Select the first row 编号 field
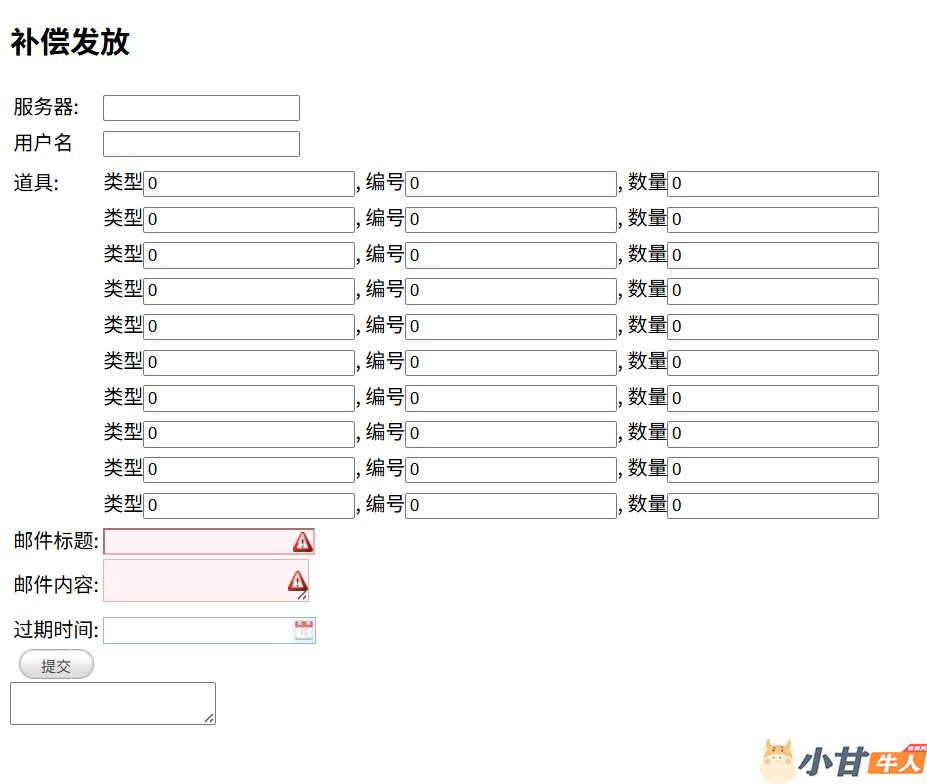Viewport: 927px width, 784px height. [511, 184]
